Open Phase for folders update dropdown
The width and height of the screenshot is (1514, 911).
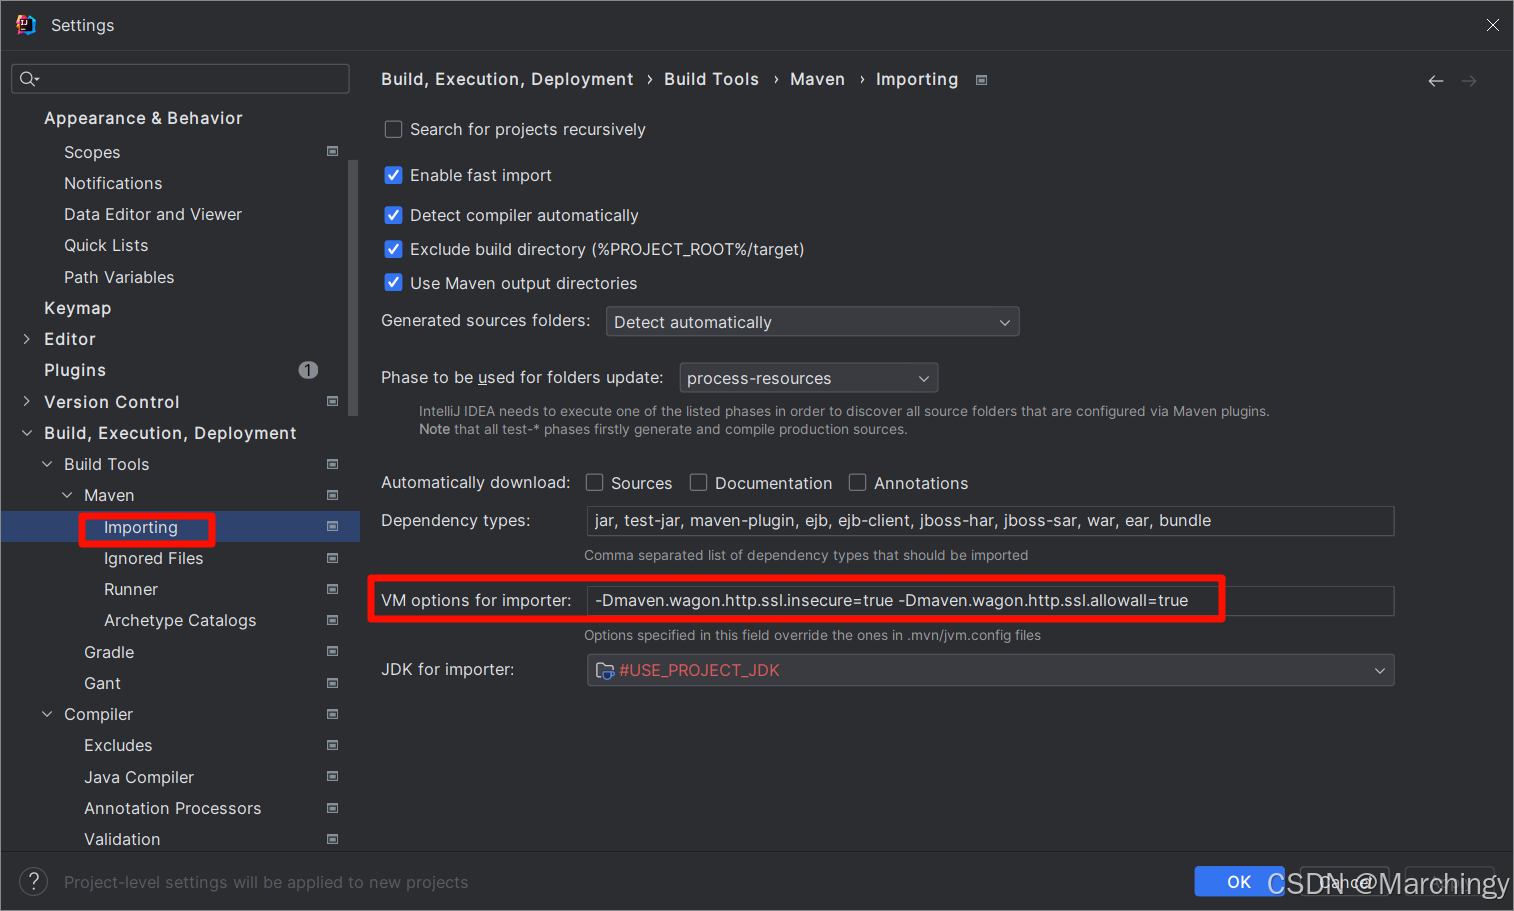809,378
